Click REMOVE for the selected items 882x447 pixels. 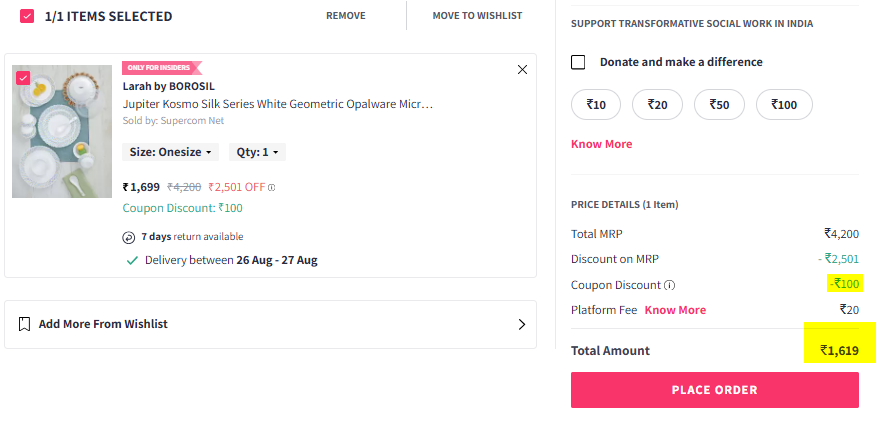(346, 16)
